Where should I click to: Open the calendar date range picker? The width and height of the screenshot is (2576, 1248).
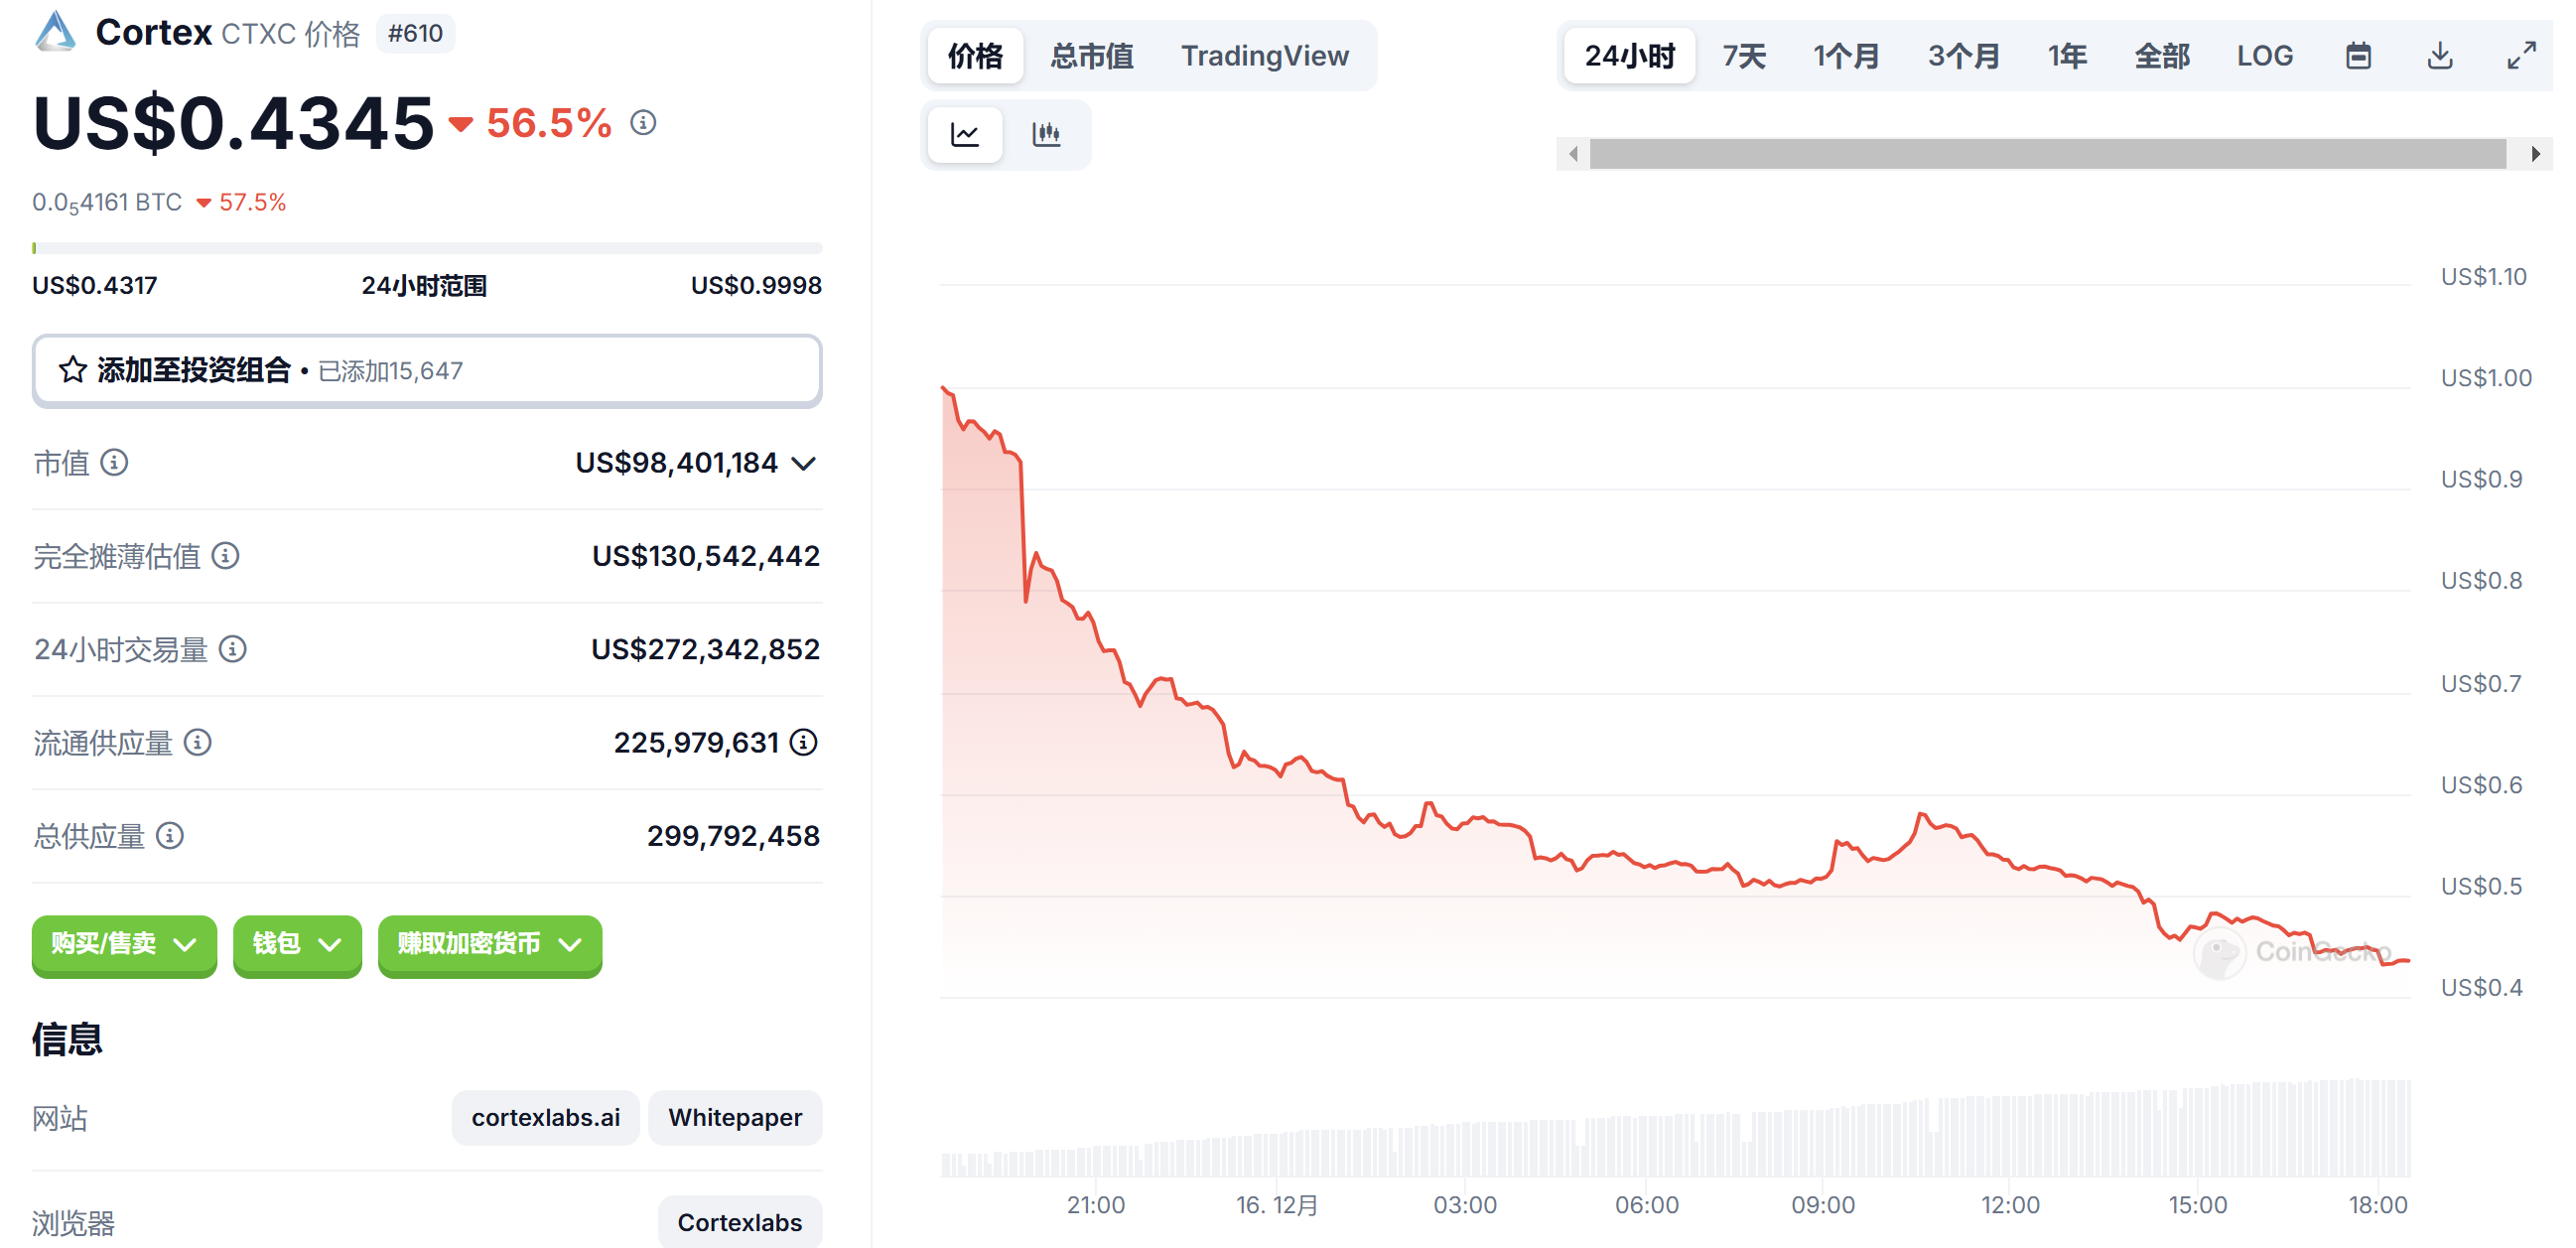tap(2358, 56)
